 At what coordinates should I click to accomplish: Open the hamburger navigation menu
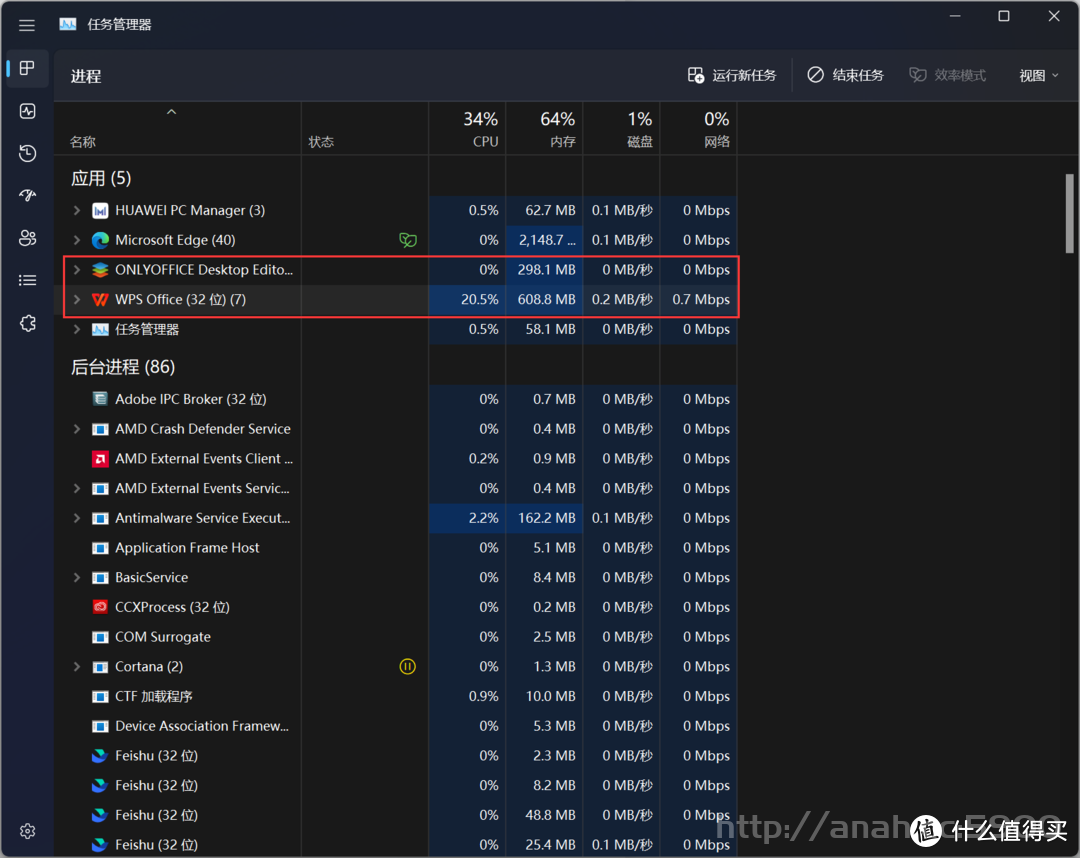coord(27,25)
